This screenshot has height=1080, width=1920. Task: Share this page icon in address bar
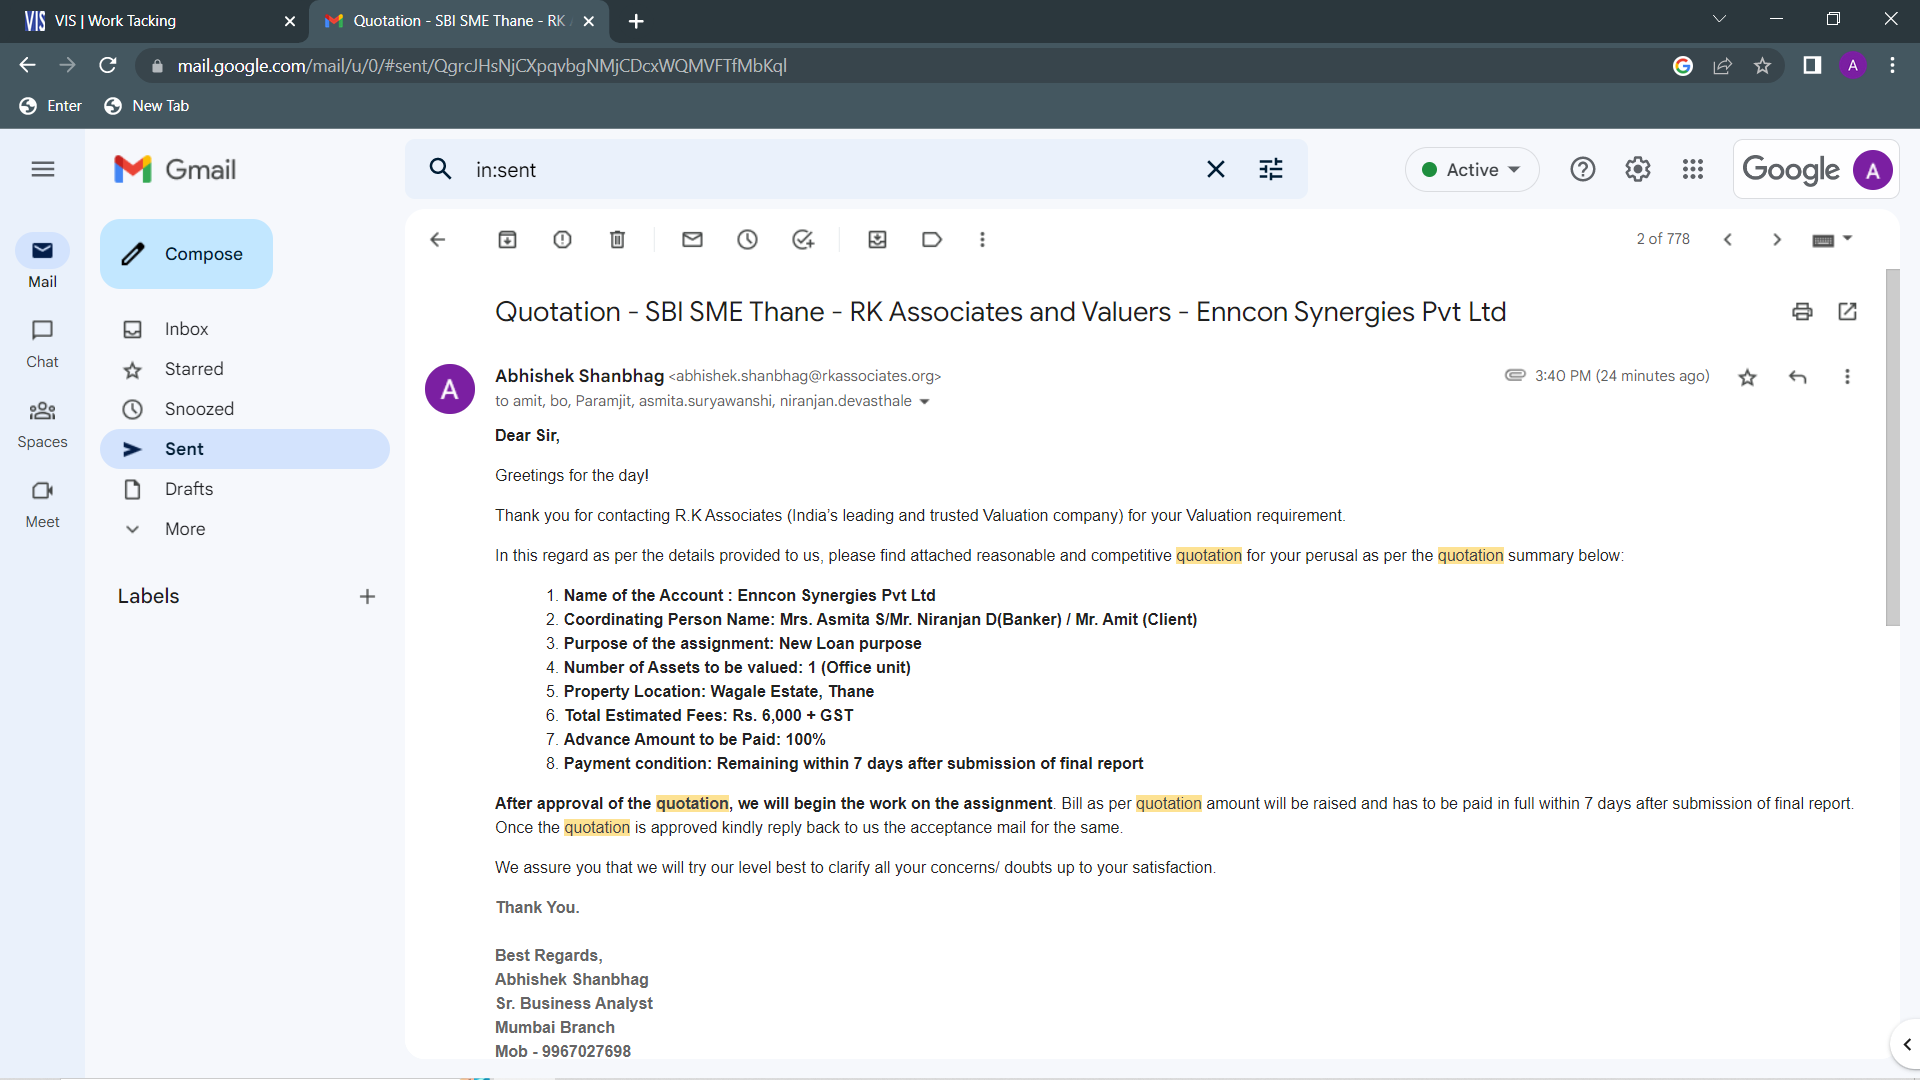tap(1723, 66)
